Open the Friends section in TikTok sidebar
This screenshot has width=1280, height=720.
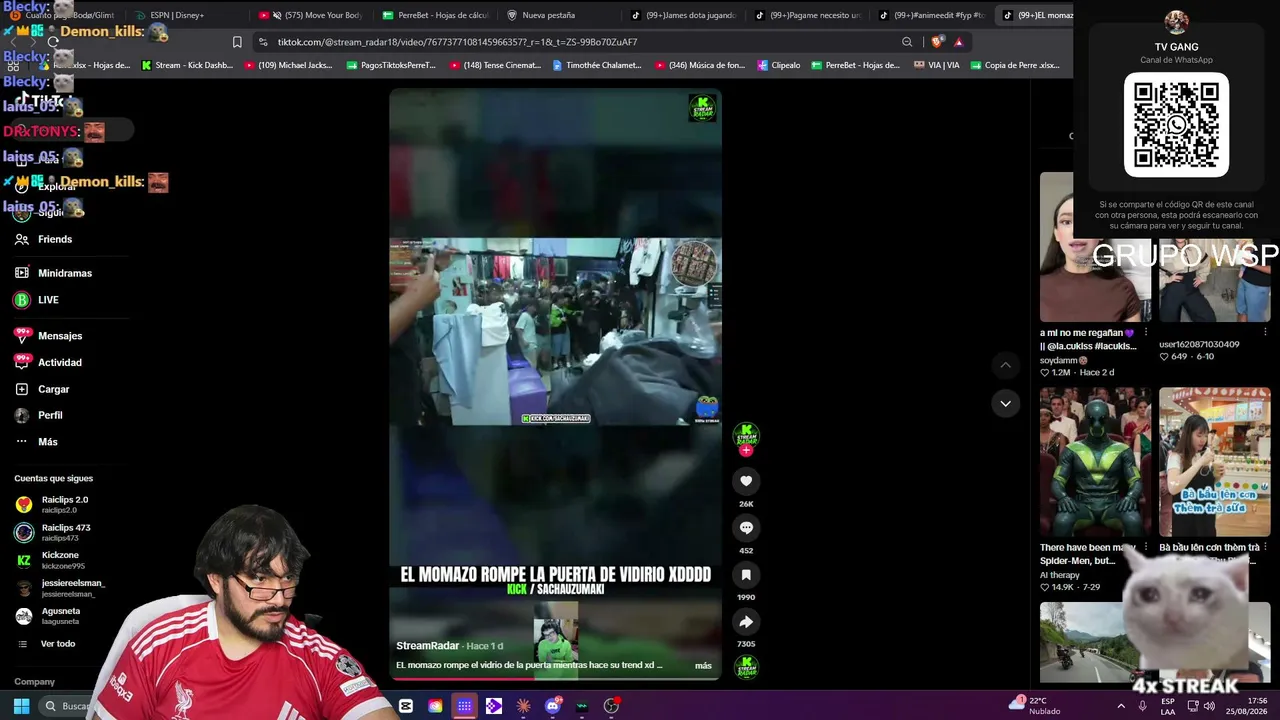44,240
